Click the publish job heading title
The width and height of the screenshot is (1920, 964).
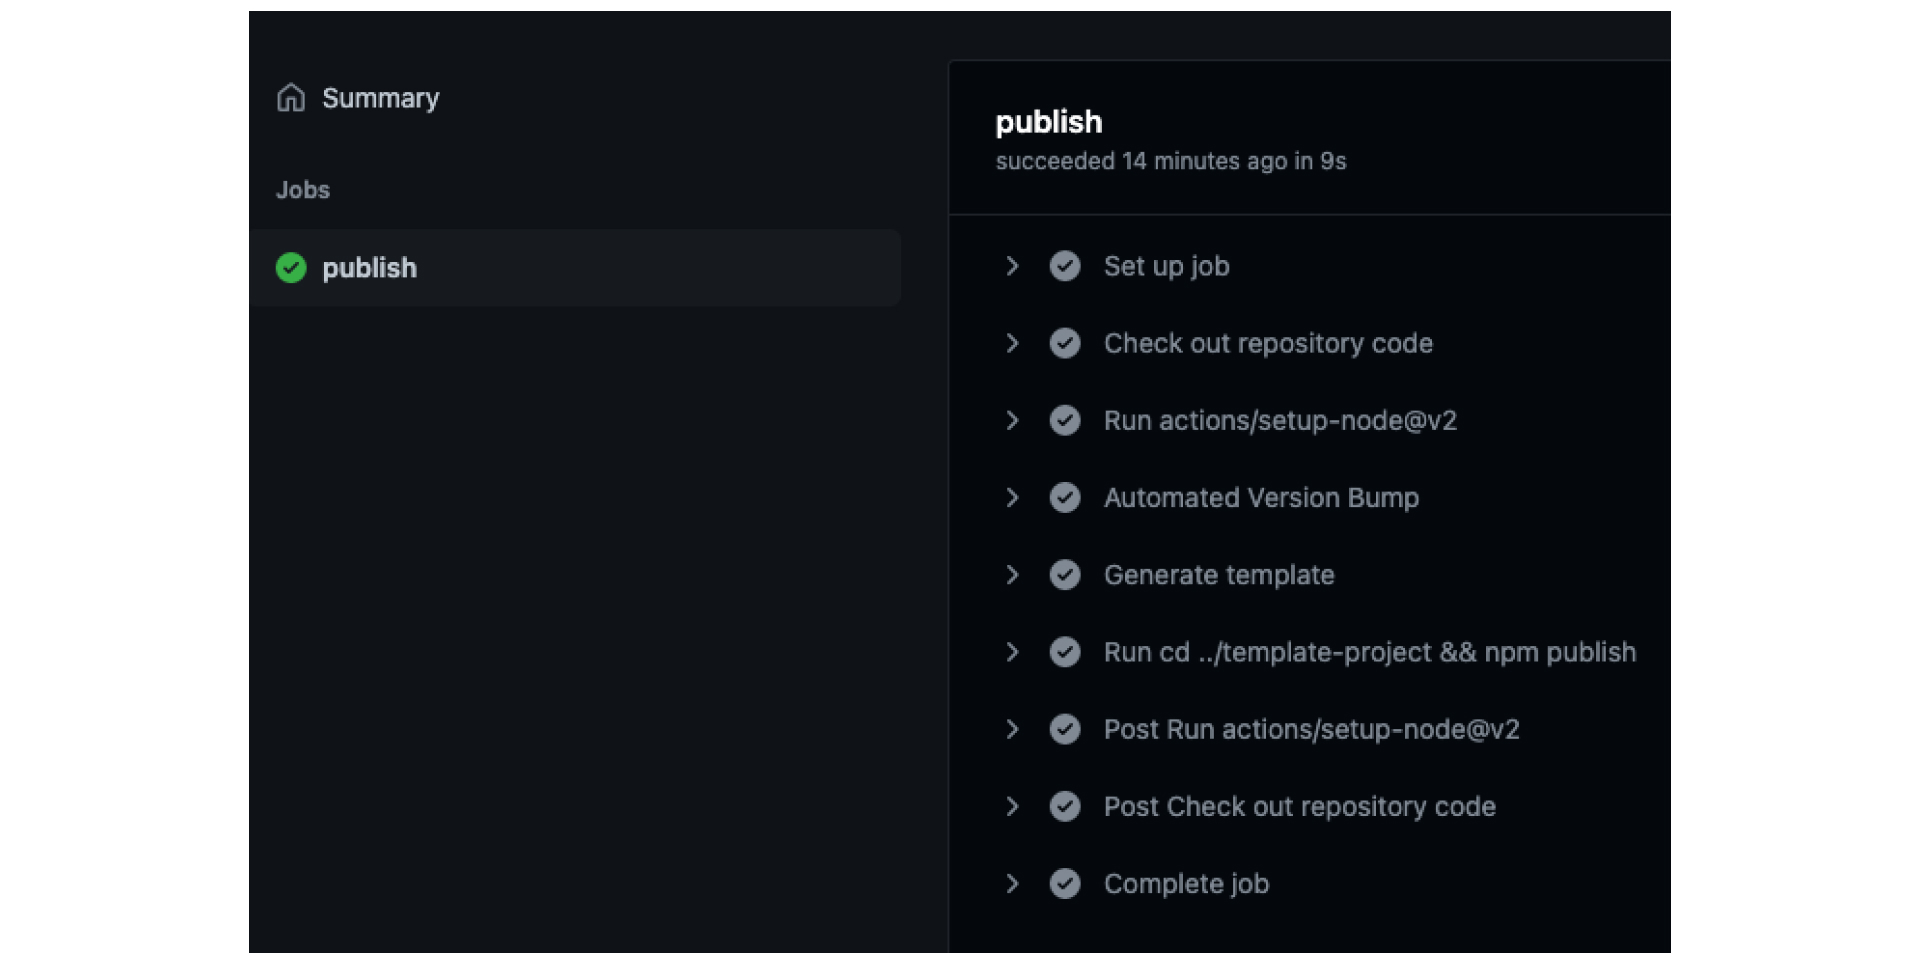click(1049, 122)
